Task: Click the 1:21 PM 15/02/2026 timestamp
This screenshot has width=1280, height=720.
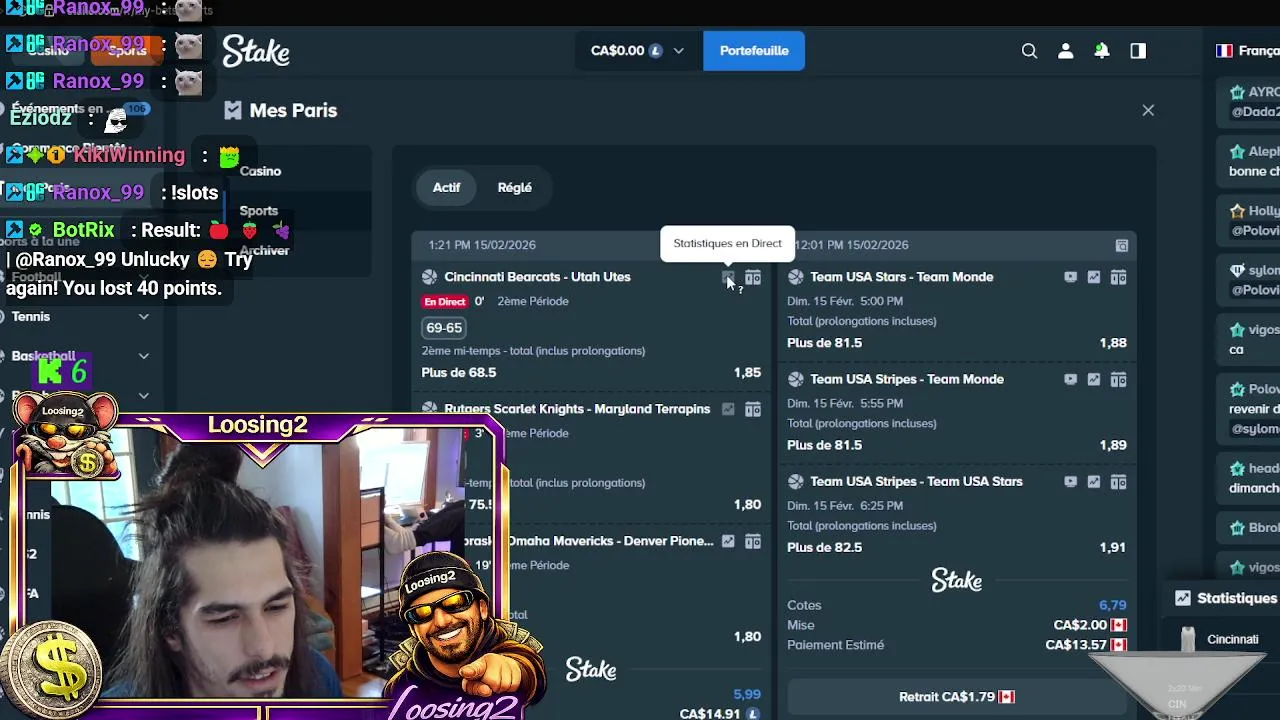Action: pyautogui.click(x=482, y=245)
